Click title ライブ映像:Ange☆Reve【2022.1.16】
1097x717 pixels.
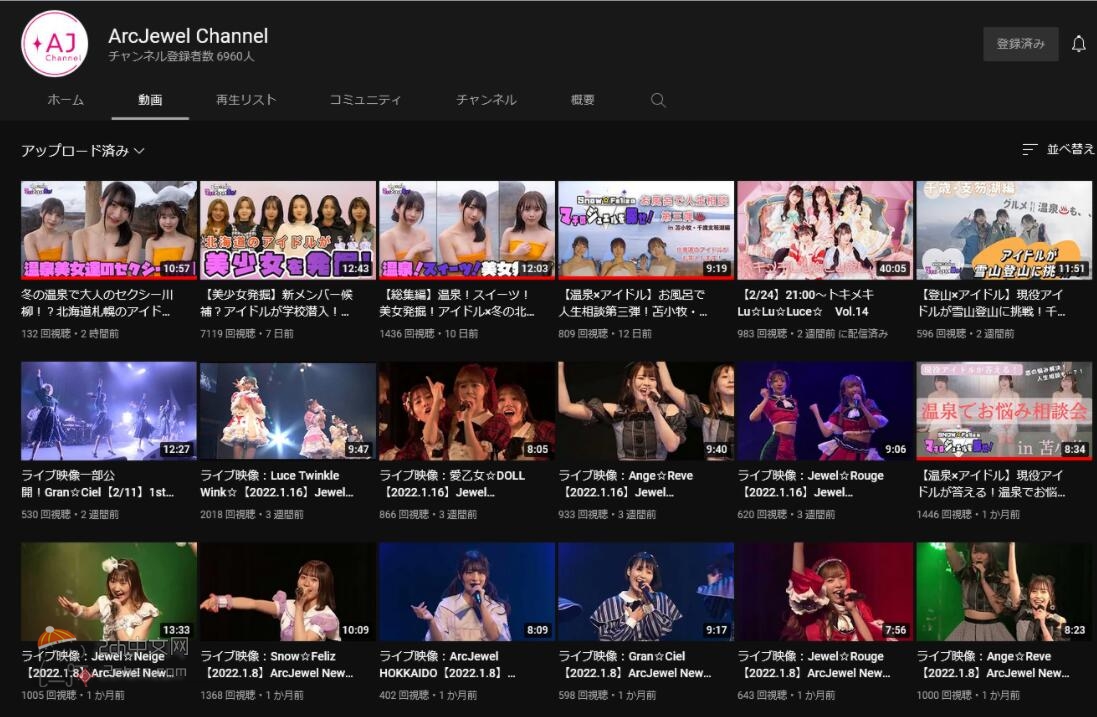coord(625,483)
